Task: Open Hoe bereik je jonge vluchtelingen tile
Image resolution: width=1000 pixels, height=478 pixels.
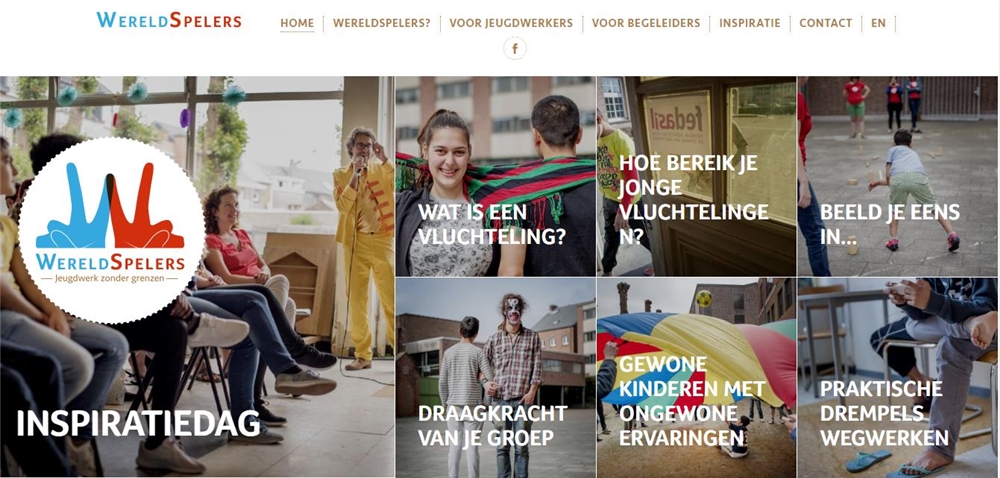Action: click(x=696, y=177)
